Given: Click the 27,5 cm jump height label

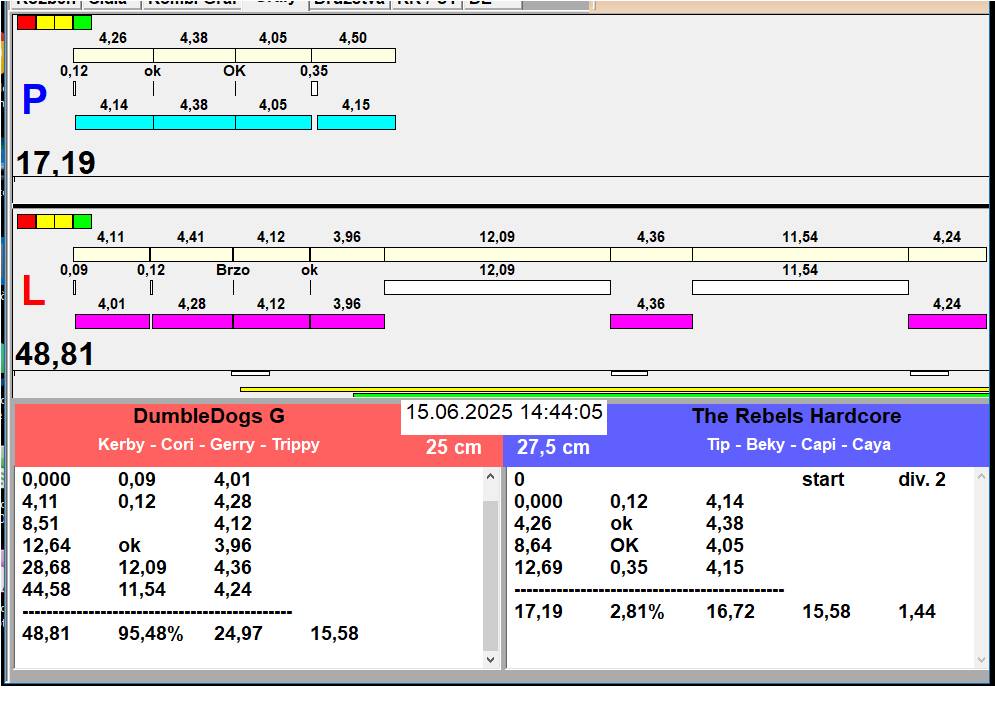Looking at the screenshot, I should click(553, 448).
